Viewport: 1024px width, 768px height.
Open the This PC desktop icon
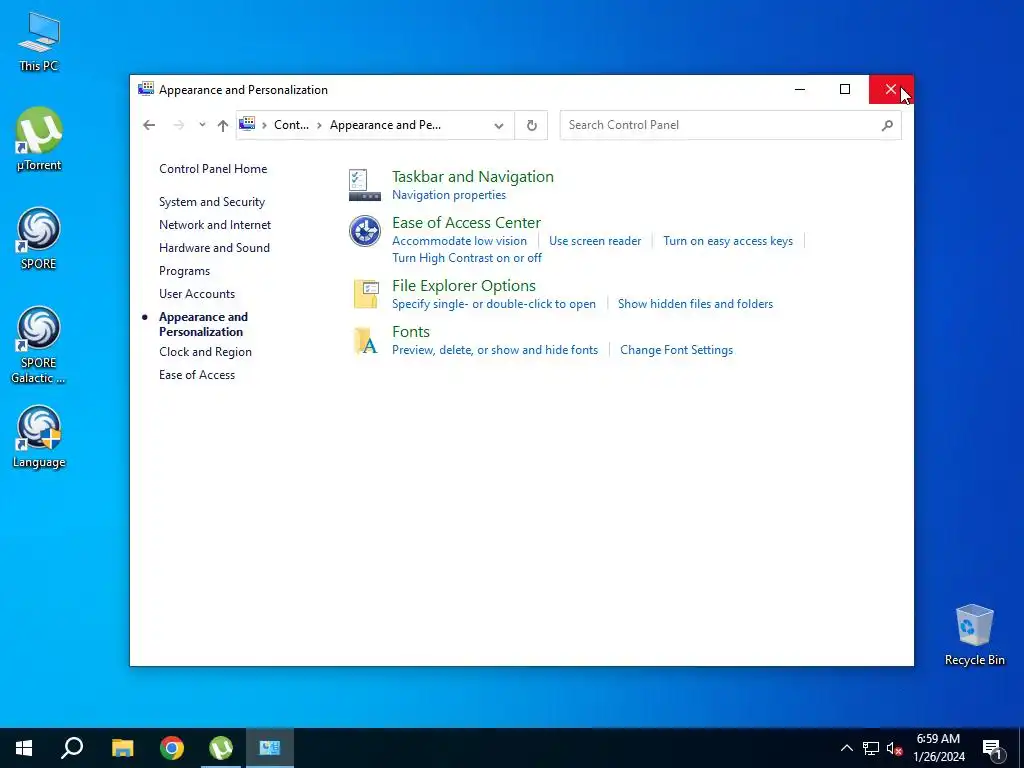point(39,41)
